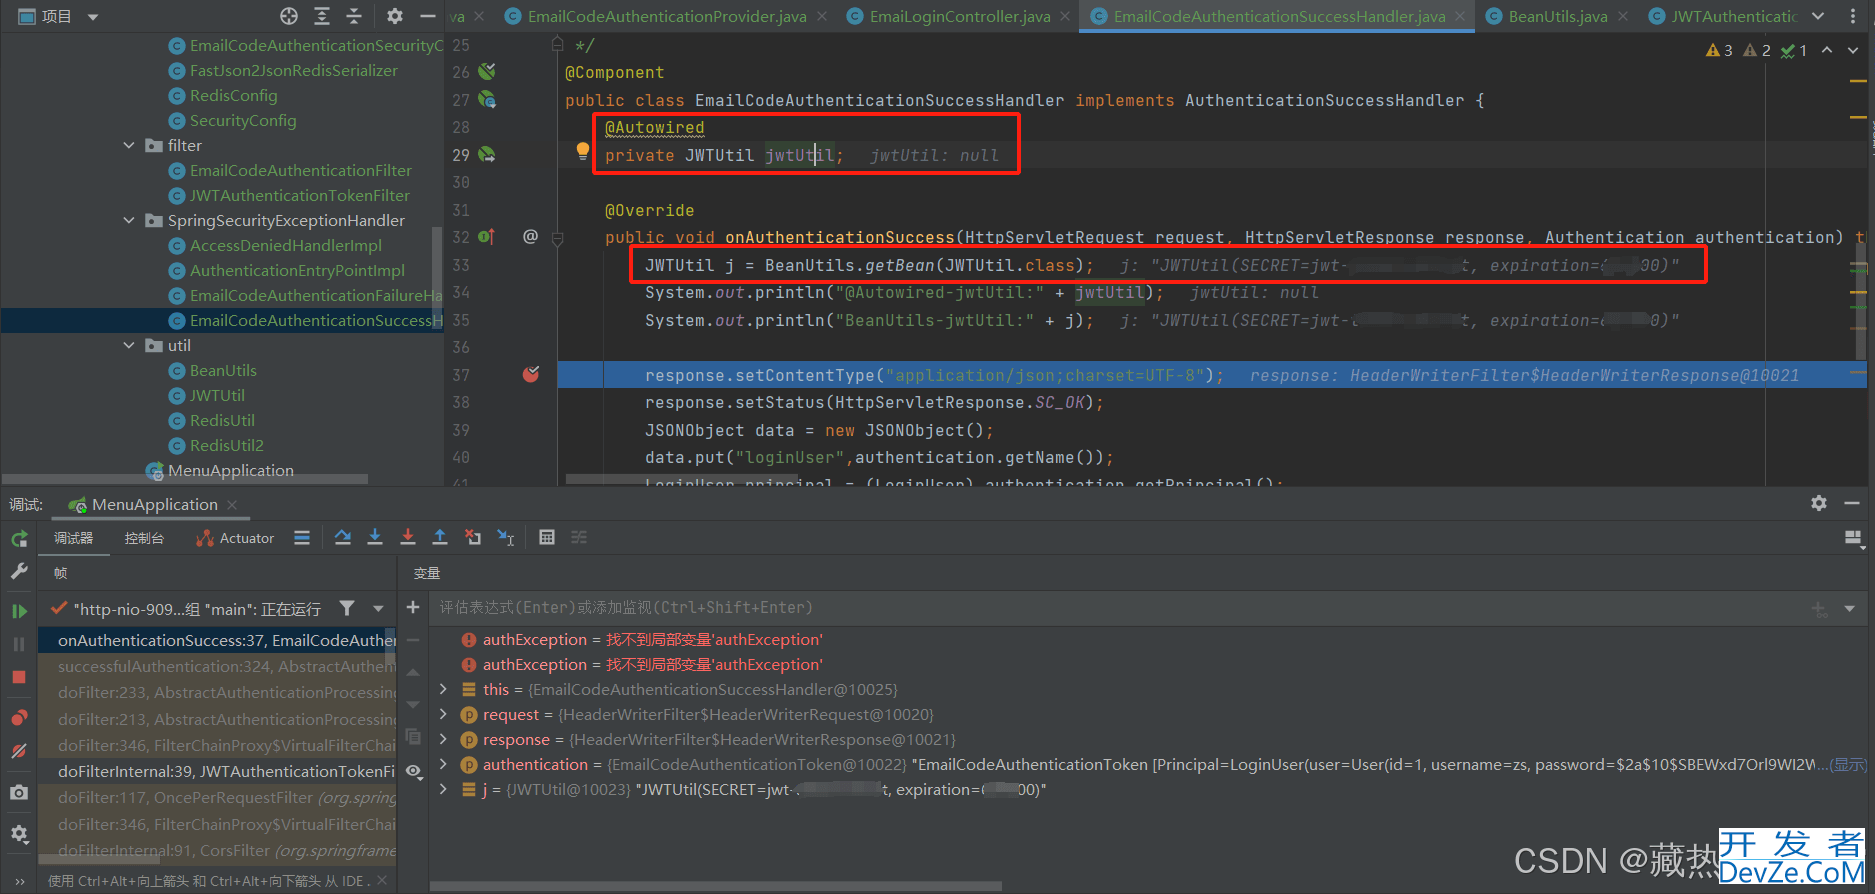The width and height of the screenshot is (1875, 894).
Task: Click threads view lines icon beside Actuator
Action: point(302,537)
